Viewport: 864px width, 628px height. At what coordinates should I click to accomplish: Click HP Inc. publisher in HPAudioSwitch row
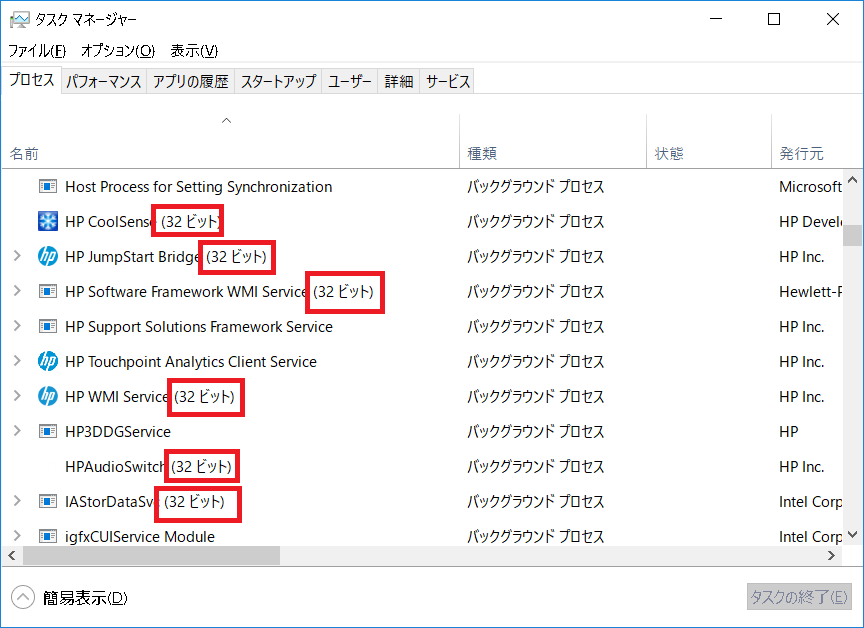point(802,467)
